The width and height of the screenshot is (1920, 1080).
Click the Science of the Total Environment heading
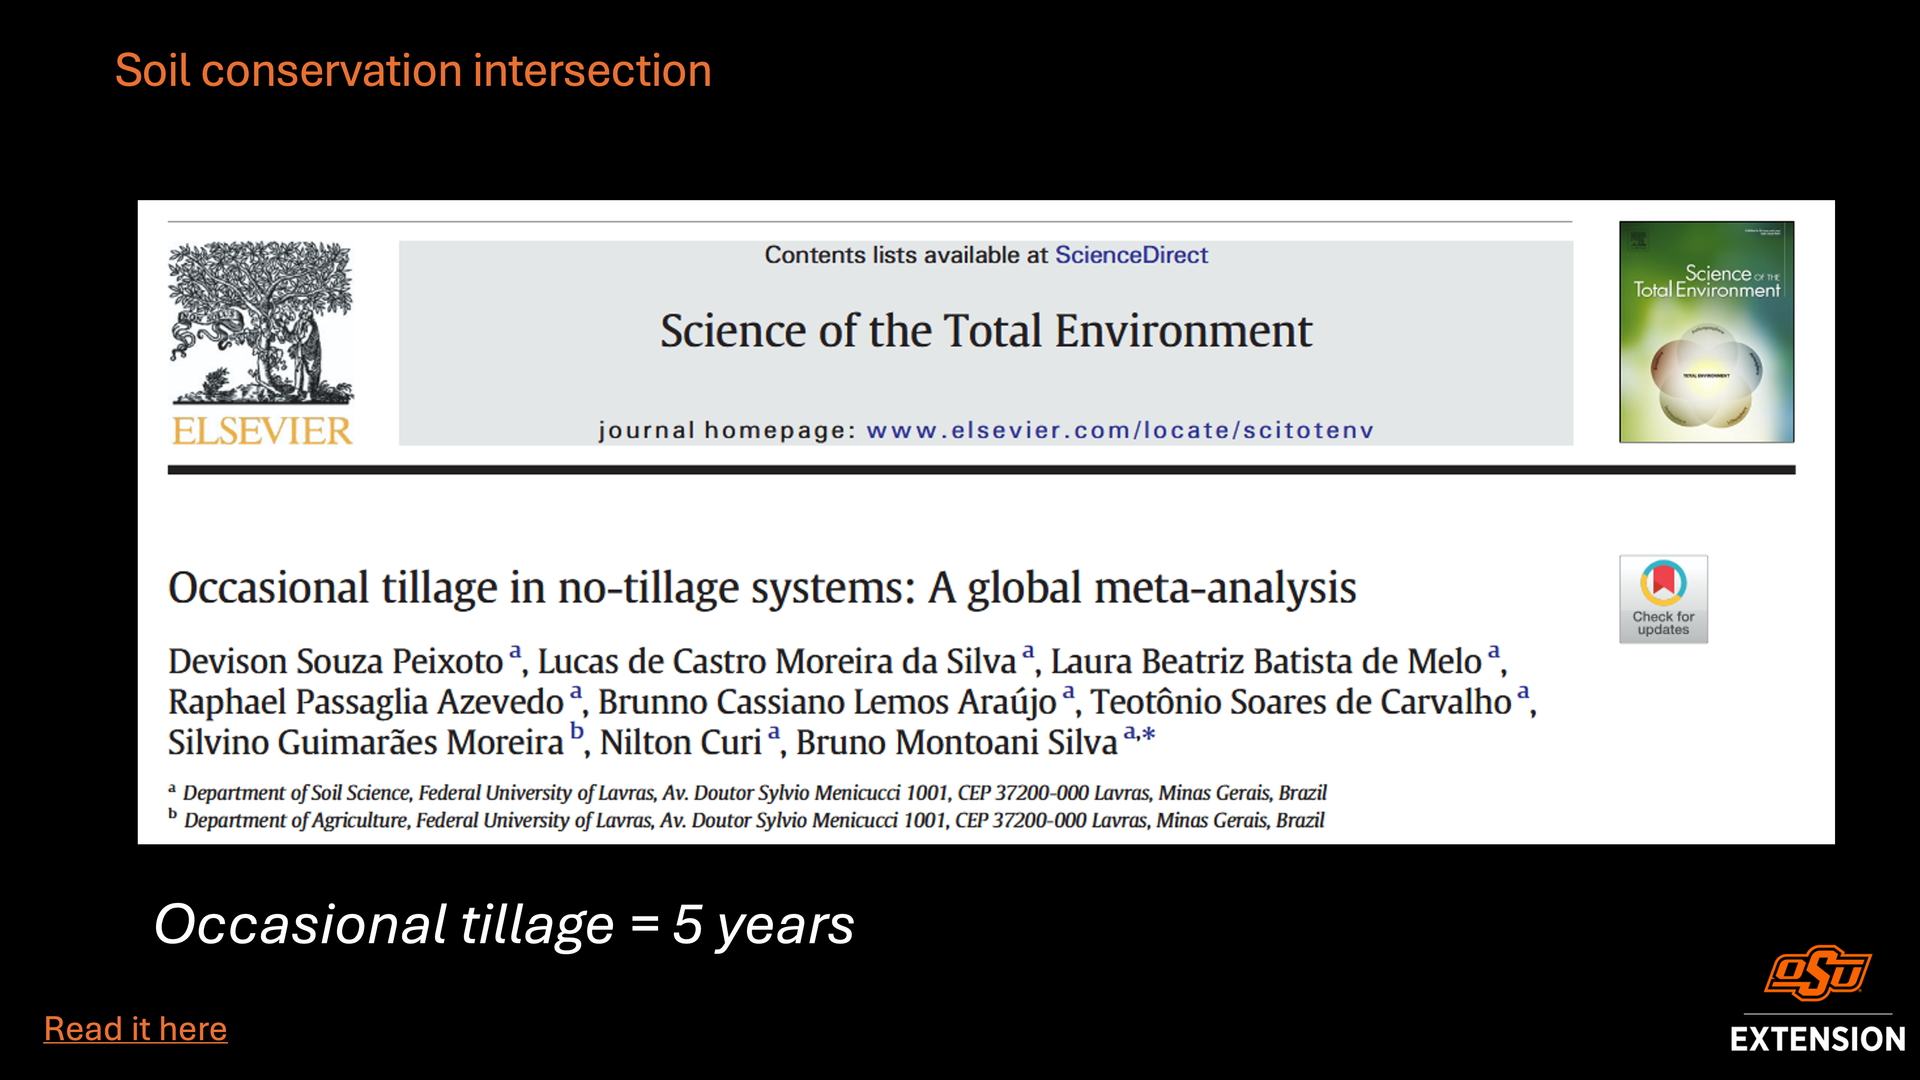[985, 331]
